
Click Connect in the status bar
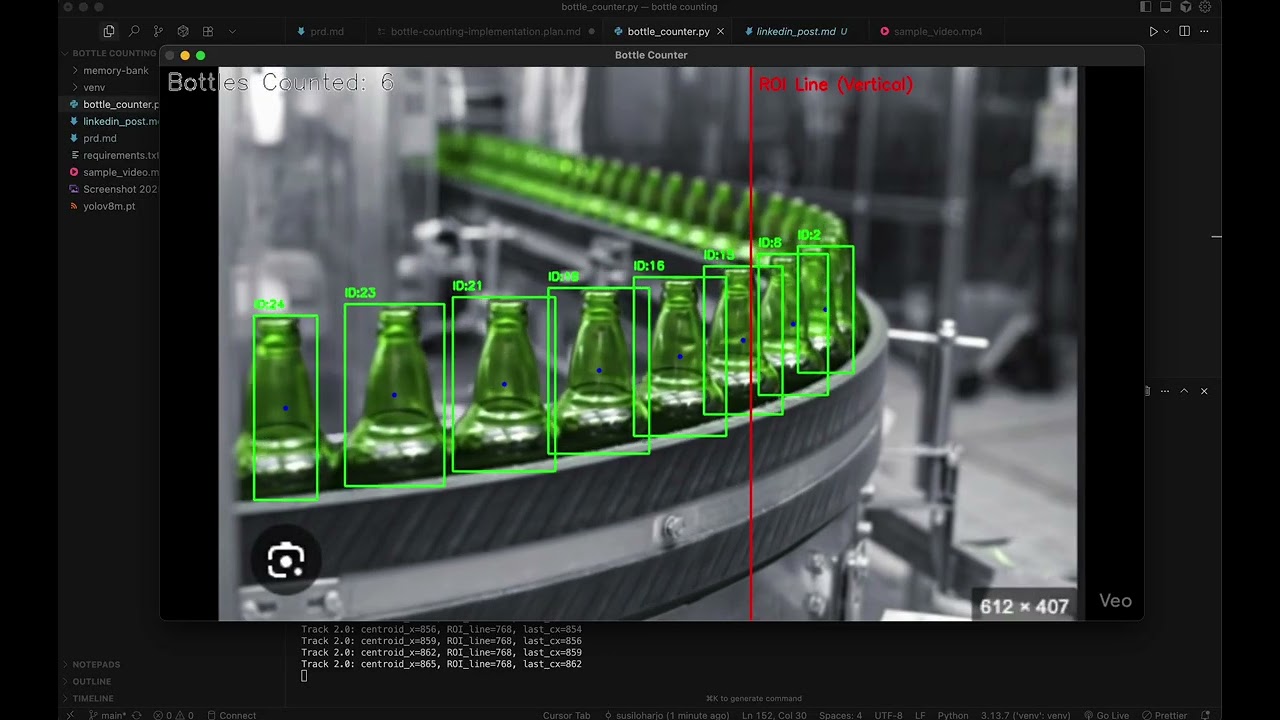pos(231,715)
